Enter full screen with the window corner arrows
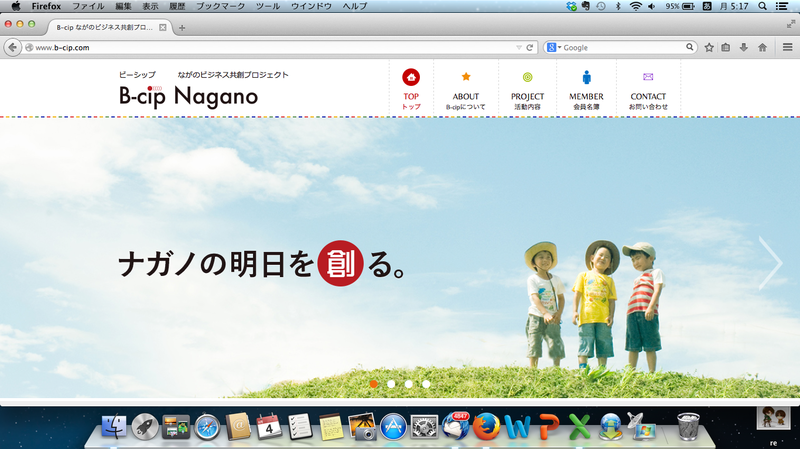This screenshot has width=800, height=449. [790, 23]
